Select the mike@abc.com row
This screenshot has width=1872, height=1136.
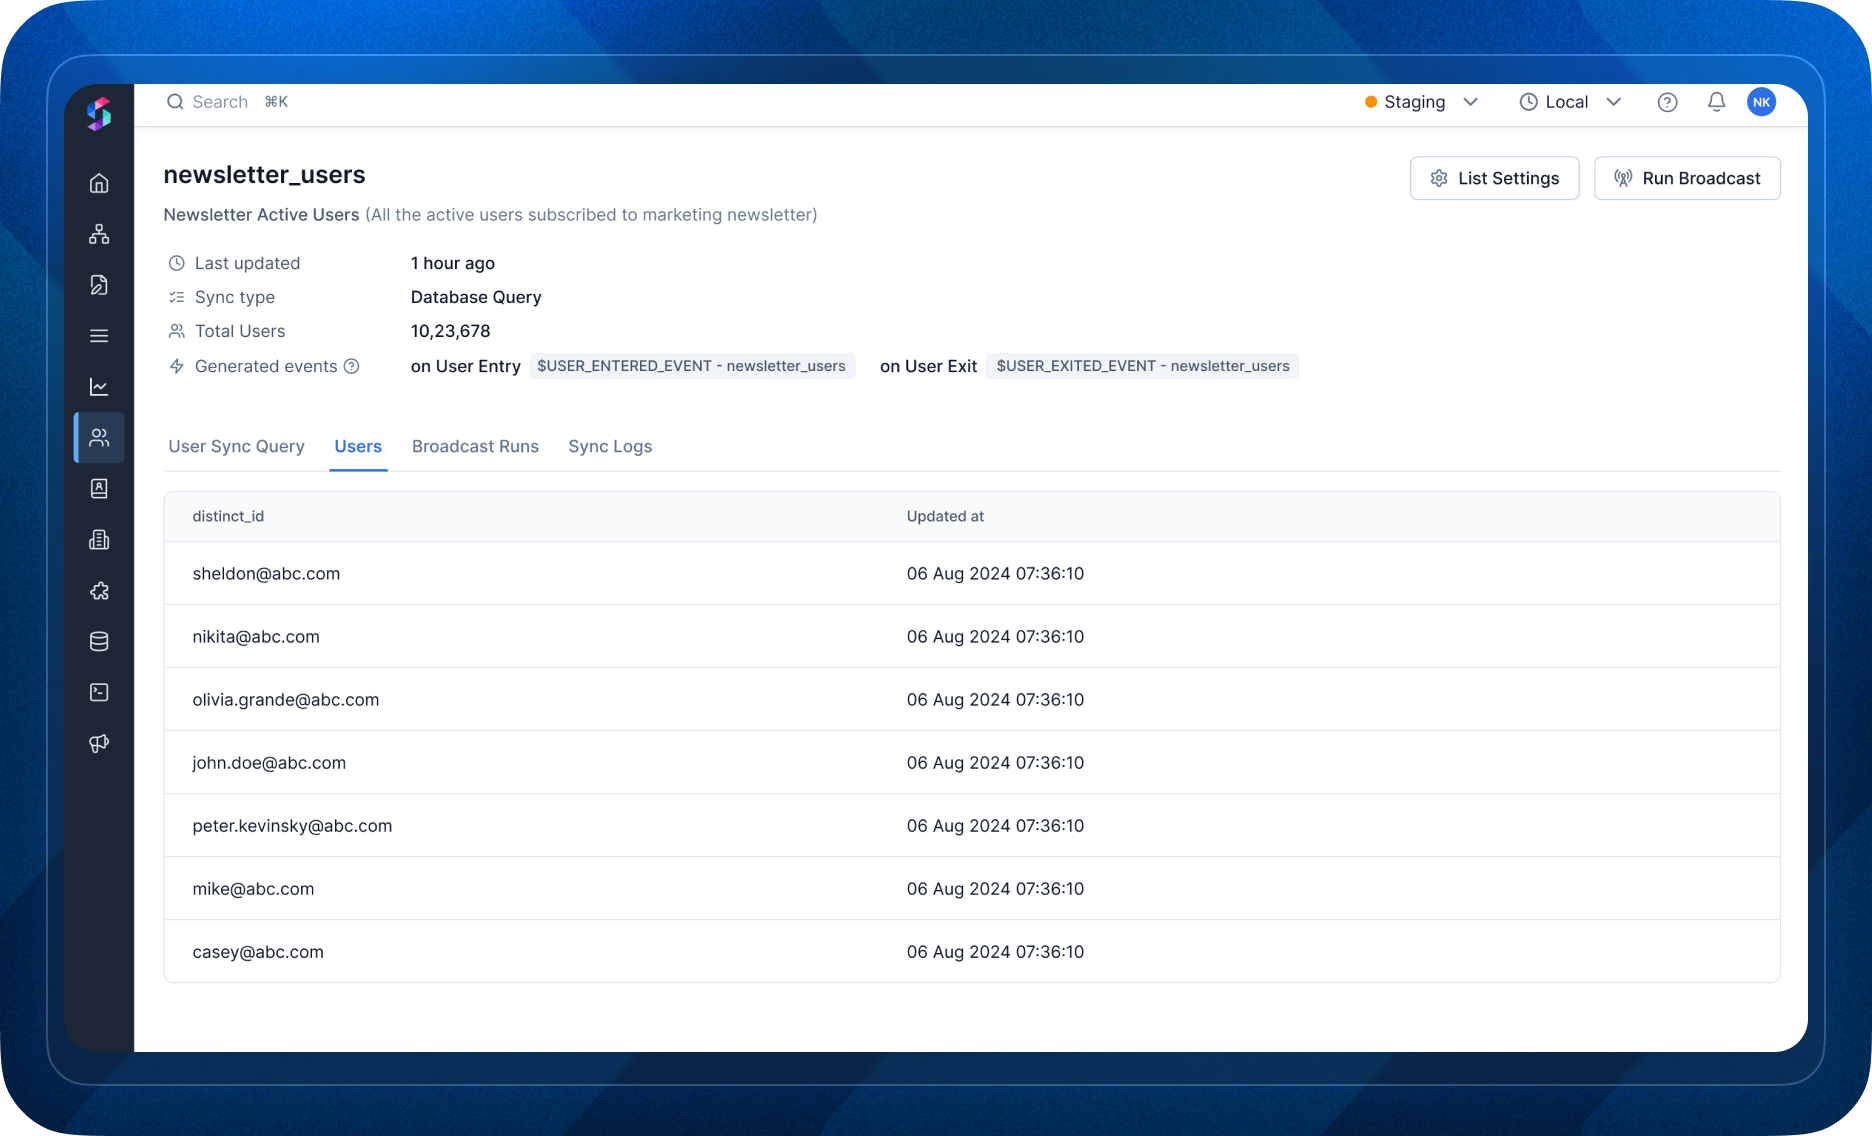click(x=972, y=888)
